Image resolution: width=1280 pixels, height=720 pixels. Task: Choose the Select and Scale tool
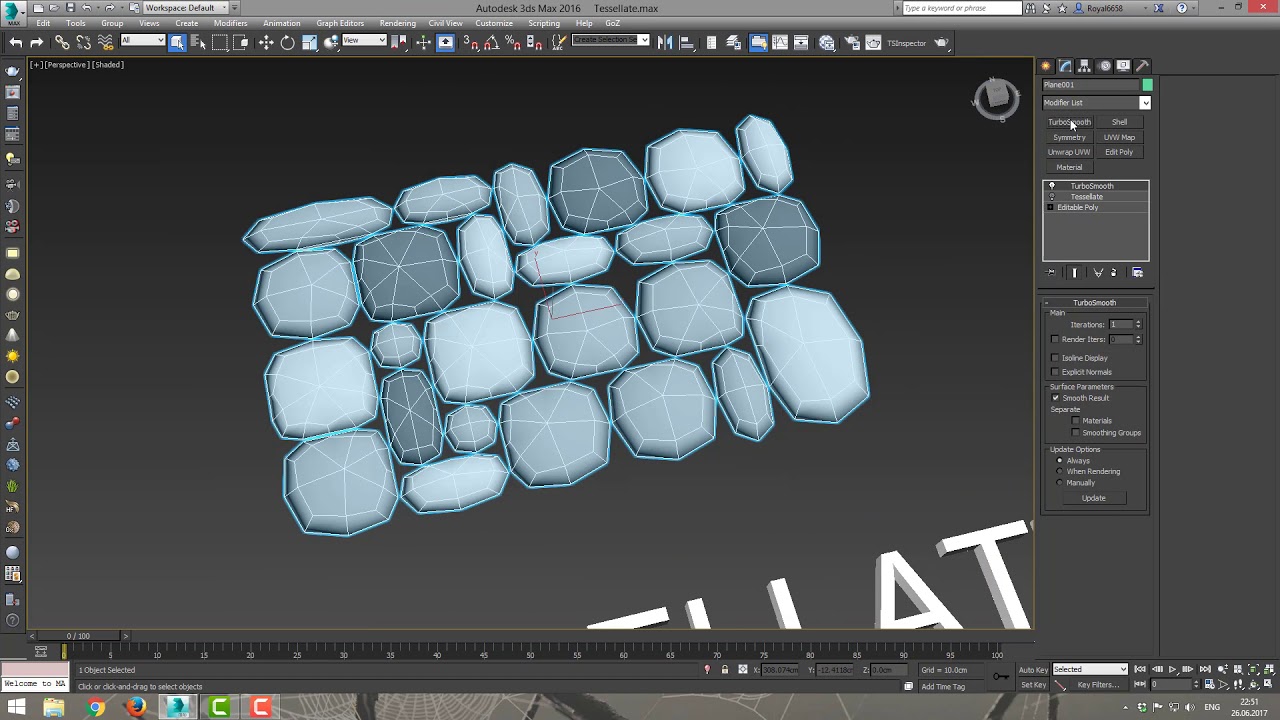[x=309, y=42]
